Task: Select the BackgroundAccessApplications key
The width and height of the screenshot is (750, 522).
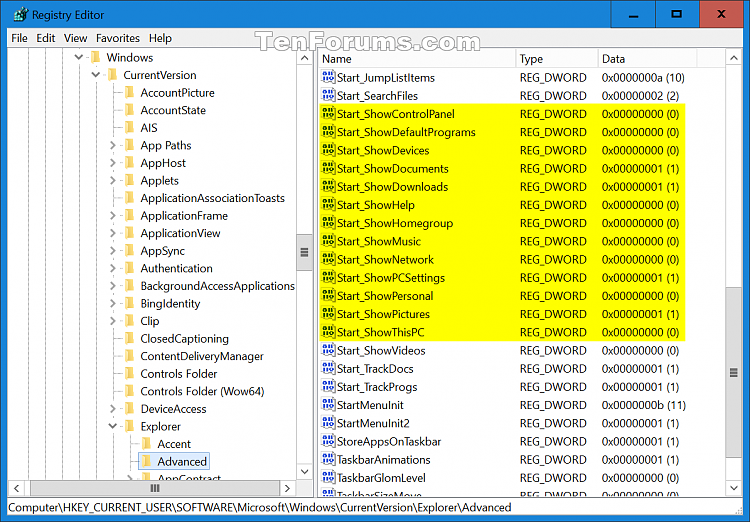Action: 218,286
